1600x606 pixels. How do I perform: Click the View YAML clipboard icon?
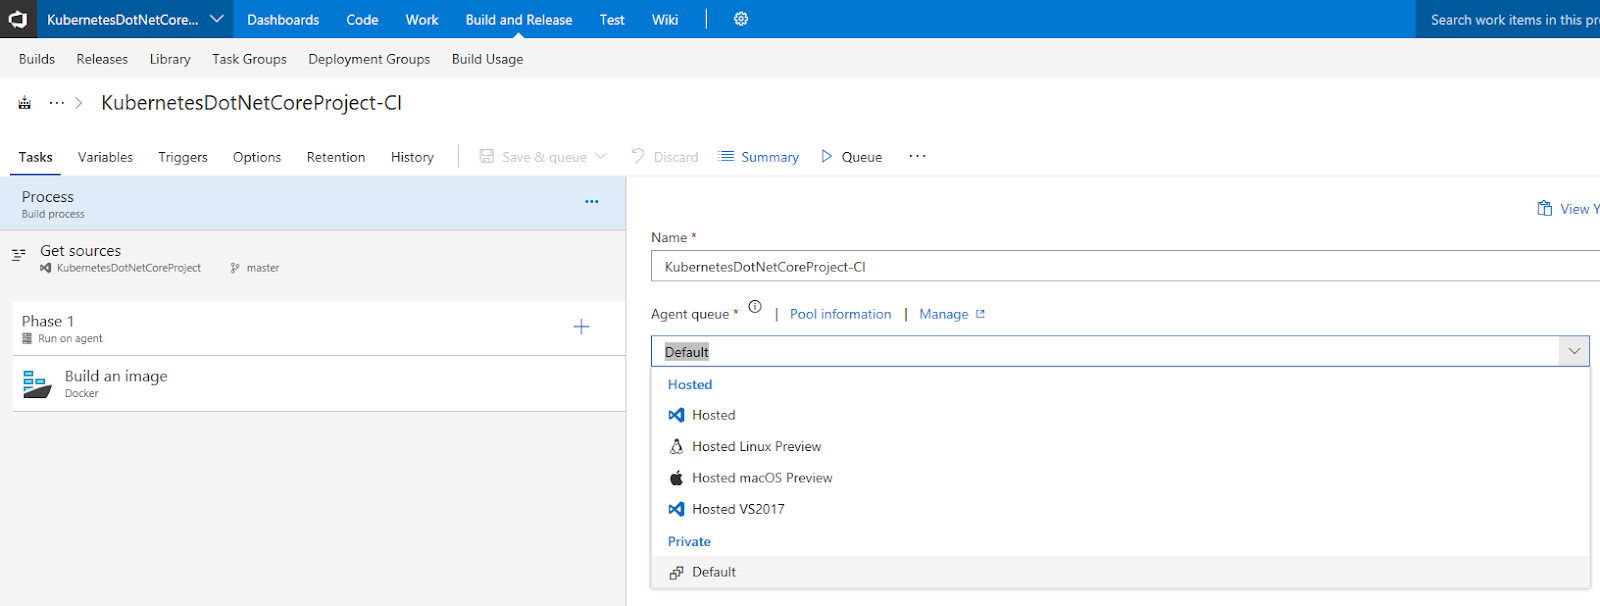tap(1545, 208)
